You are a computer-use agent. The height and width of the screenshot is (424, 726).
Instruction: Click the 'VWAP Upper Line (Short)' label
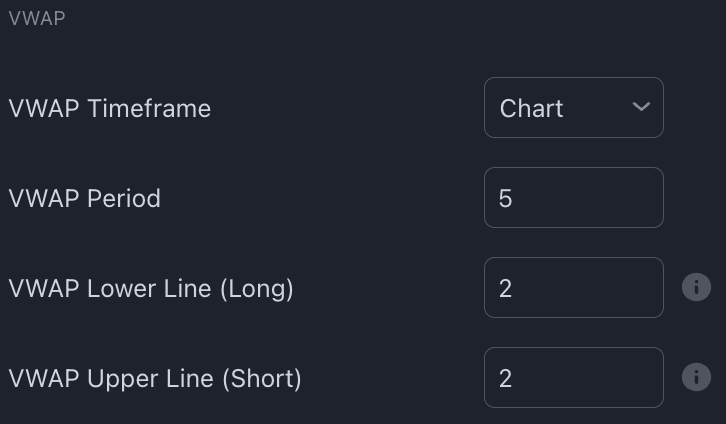(x=155, y=378)
